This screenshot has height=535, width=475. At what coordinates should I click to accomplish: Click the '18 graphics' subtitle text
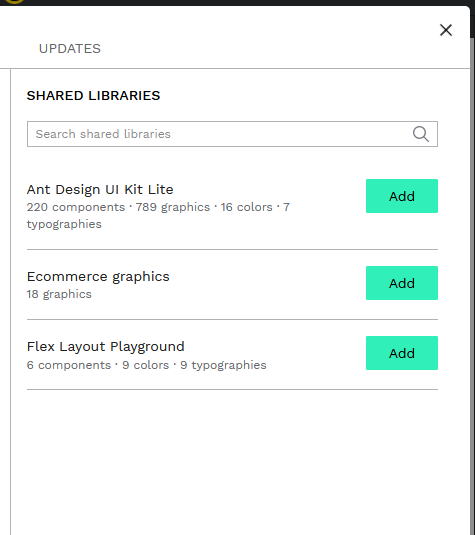59,294
